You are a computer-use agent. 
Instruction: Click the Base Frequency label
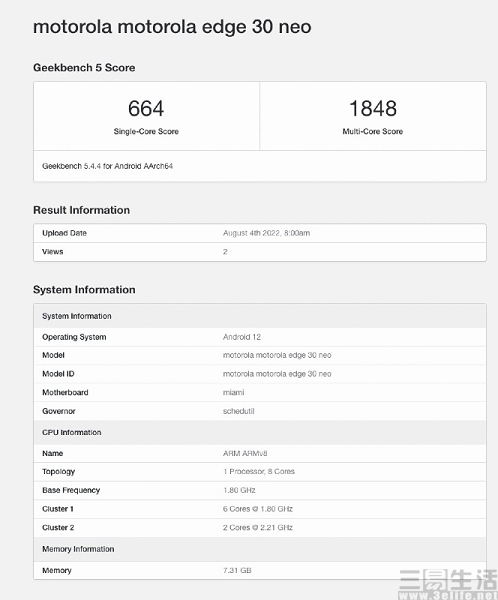pyautogui.click(x=71, y=491)
